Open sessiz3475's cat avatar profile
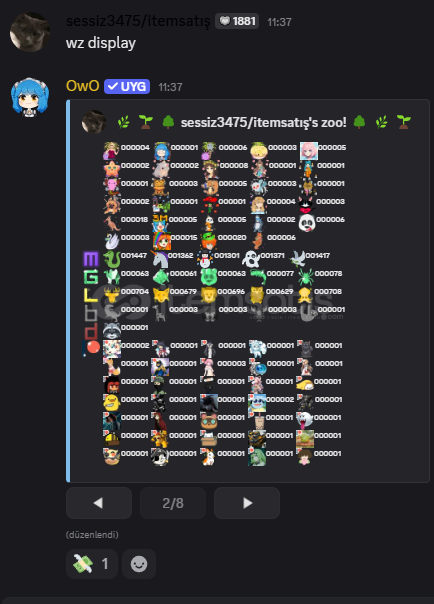The image size is (434, 604). point(30,32)
